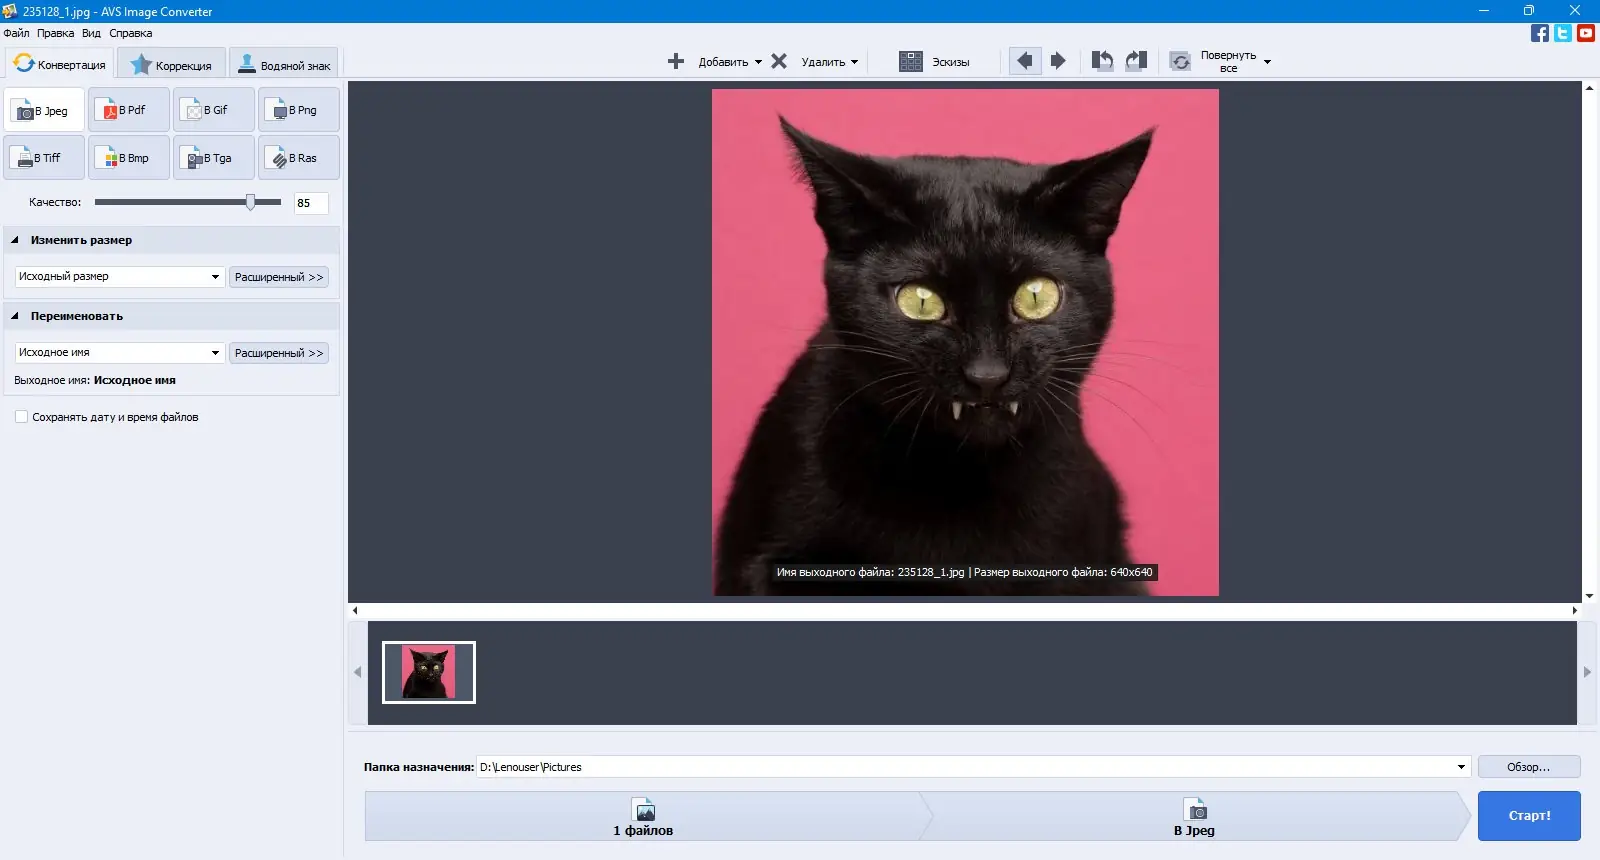Pick the 'В Tga' output format
Image resolution: width=1600 pixels, height=860 pixels.
point(214,158)
